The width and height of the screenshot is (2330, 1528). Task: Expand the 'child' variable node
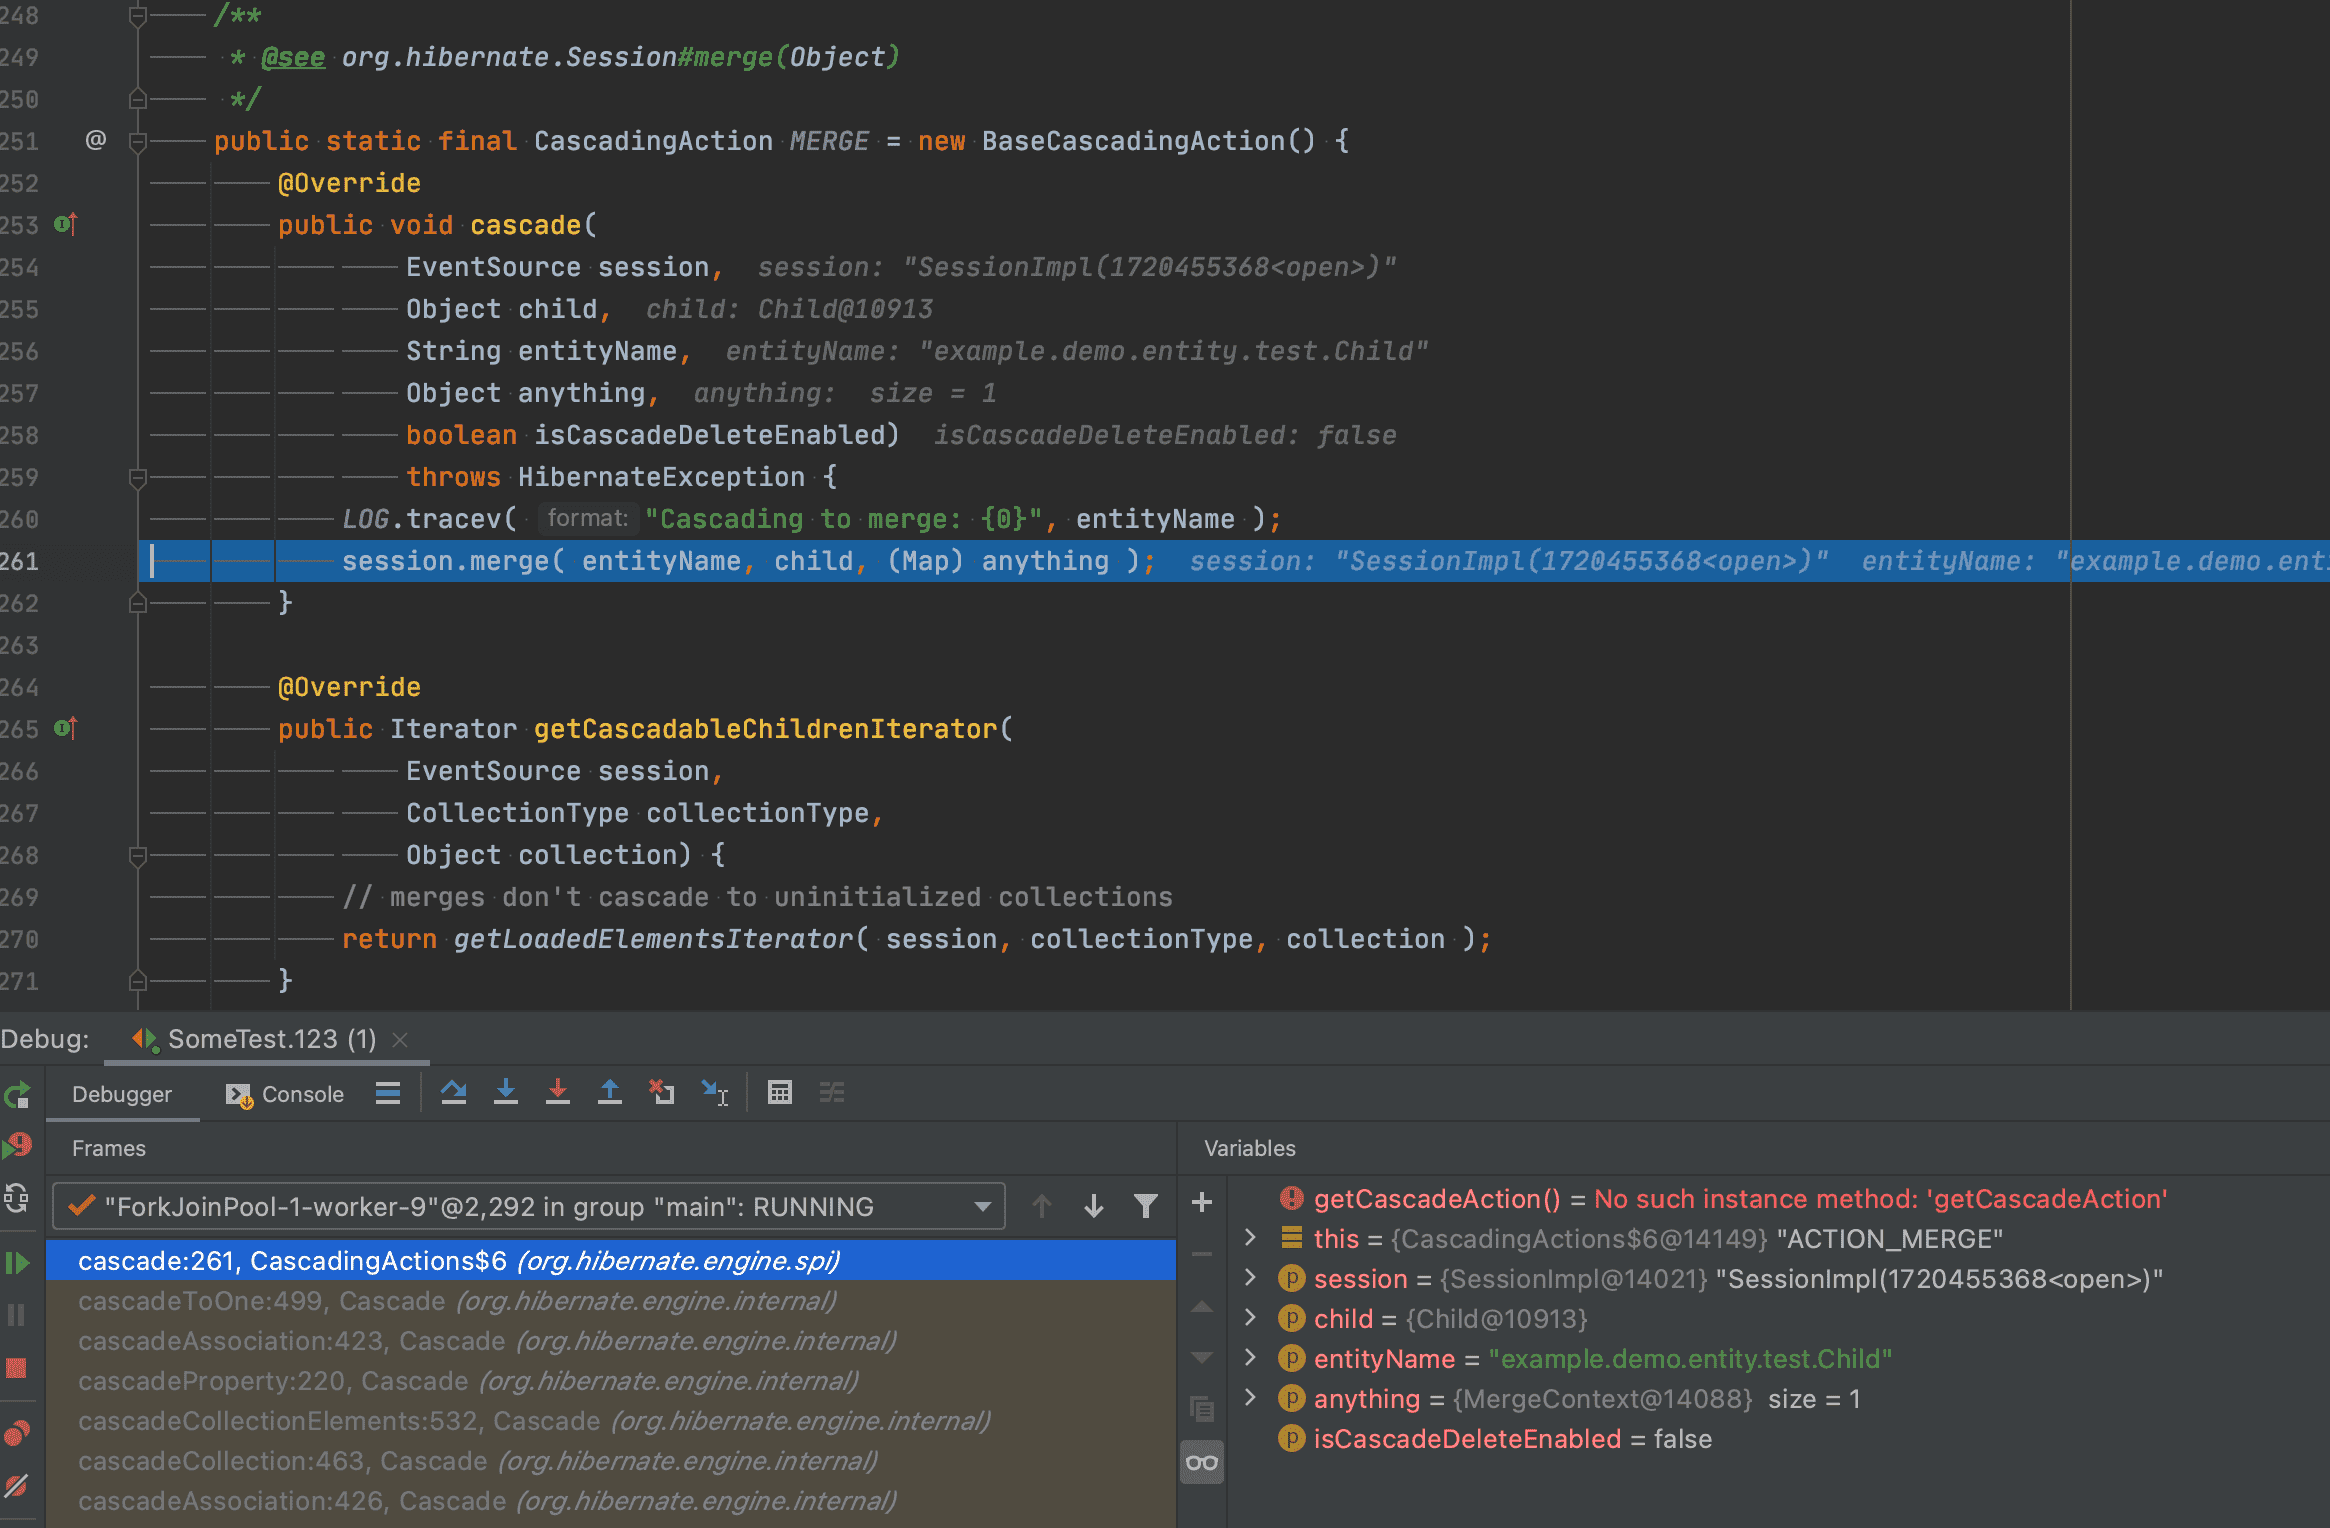1250,1318
